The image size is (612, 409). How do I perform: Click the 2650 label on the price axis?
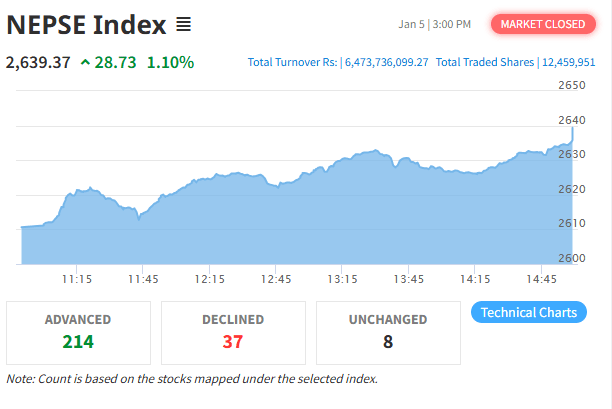571,86
